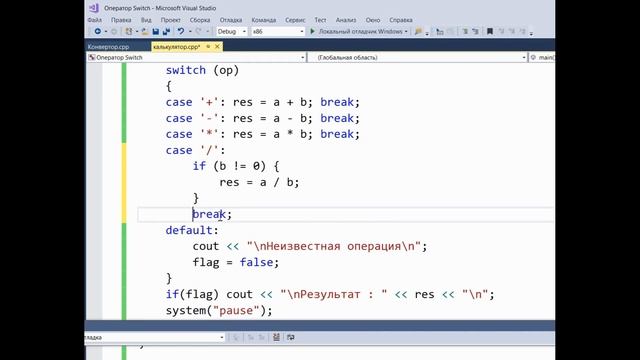Open the Вид menu

pyautogui.click(x=146, y=20)
